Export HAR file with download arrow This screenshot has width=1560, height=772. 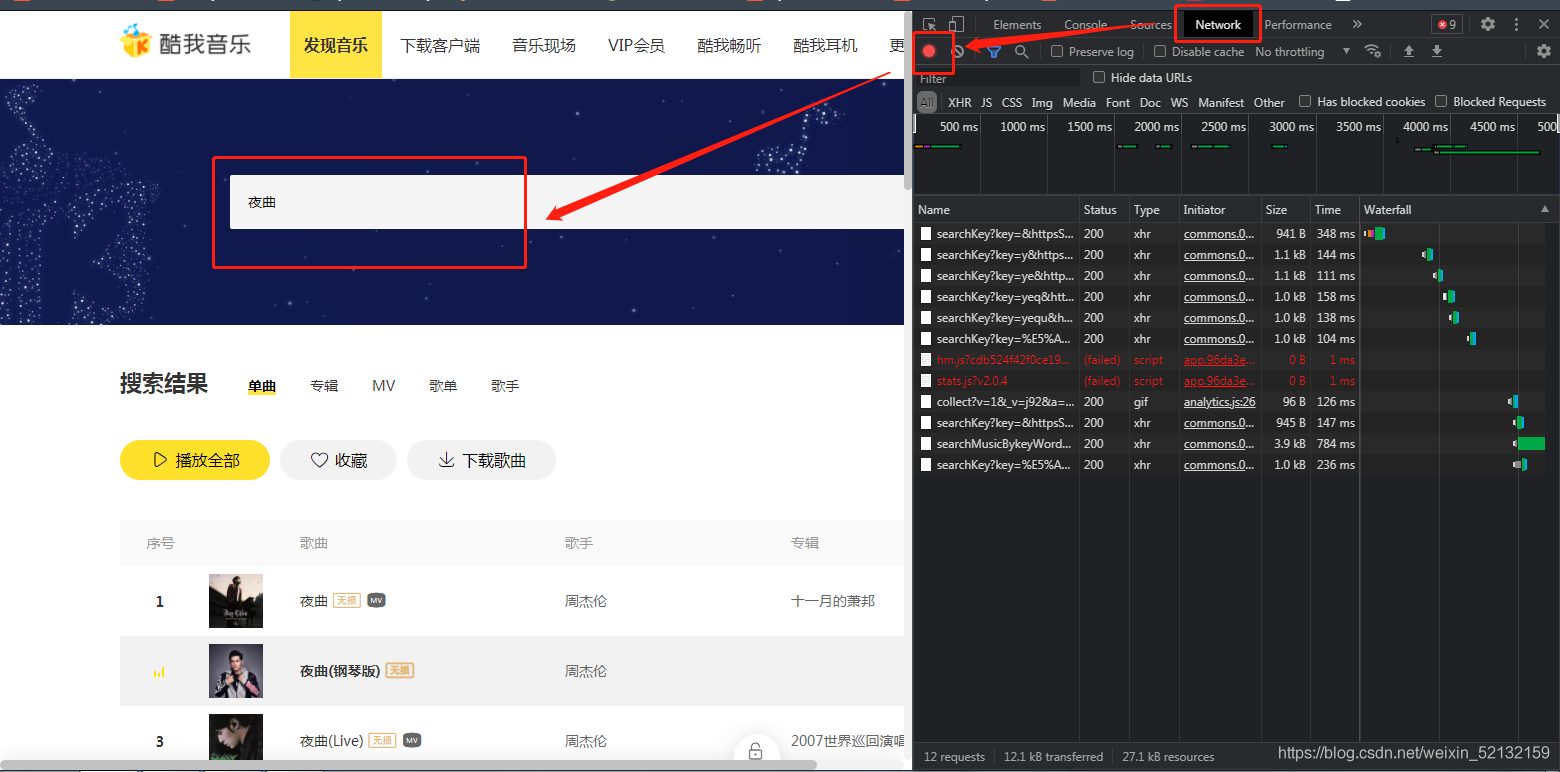tap(1437, 51)
